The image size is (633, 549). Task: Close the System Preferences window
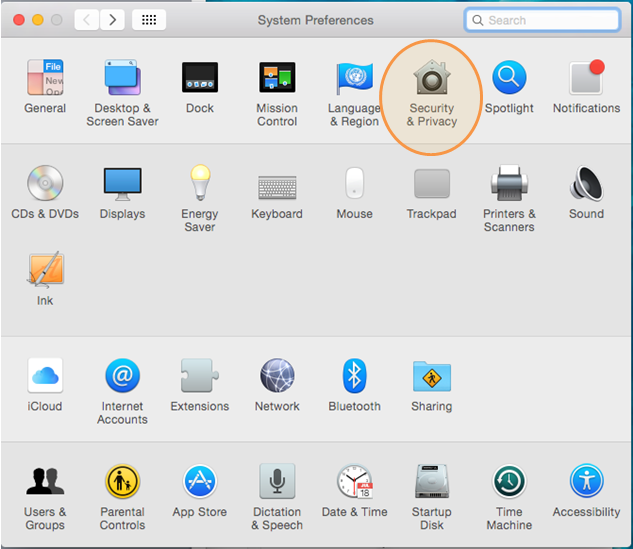tap(19, 19)
